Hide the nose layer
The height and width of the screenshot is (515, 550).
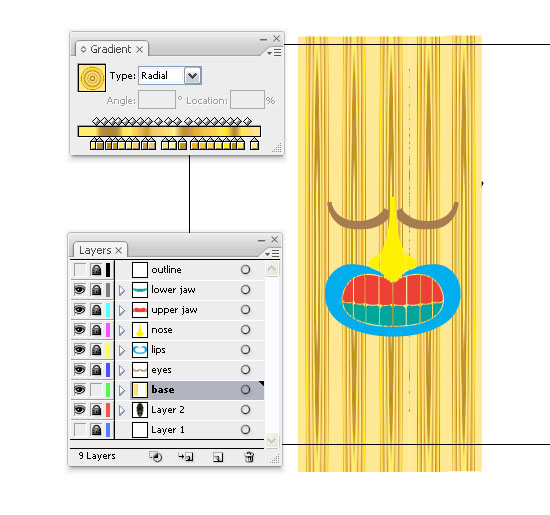(x=80, y=330)
